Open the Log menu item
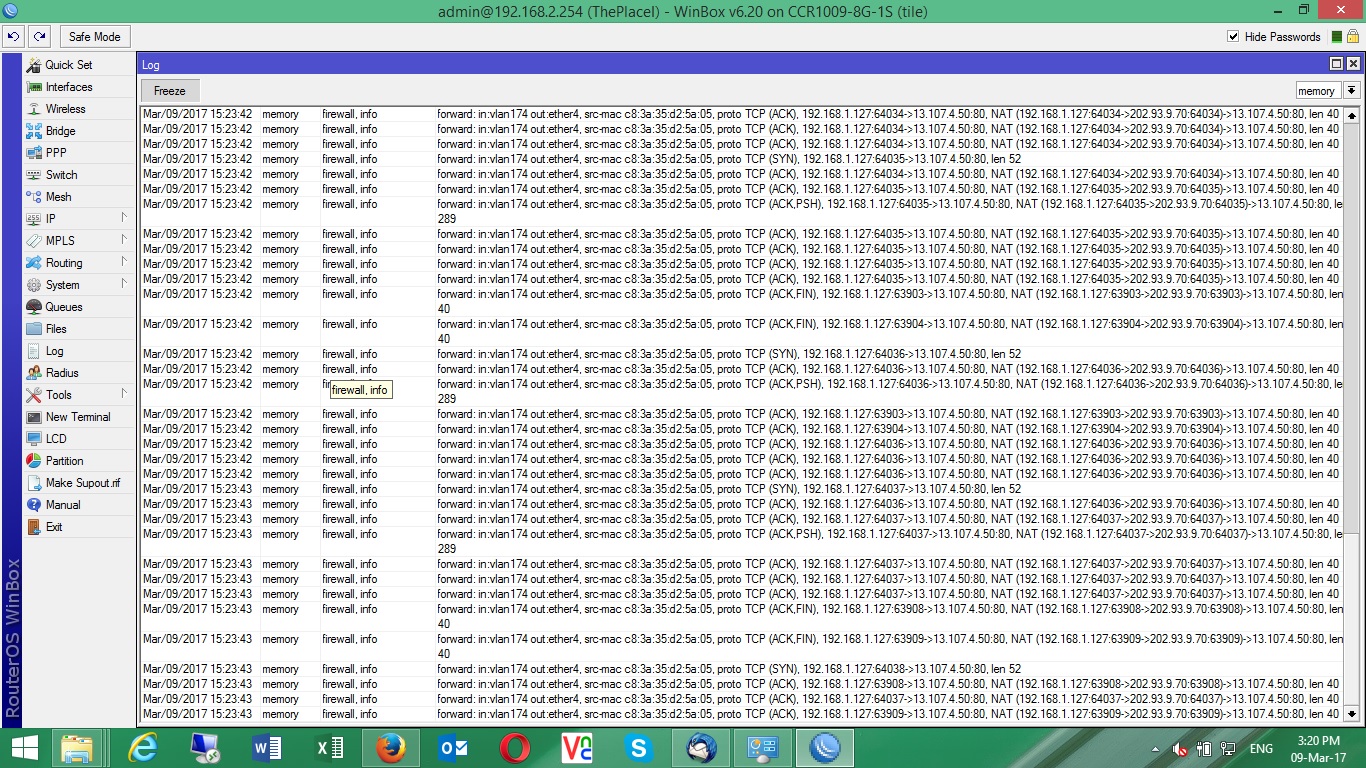The image size is (1366, 768). pos(78,351)
